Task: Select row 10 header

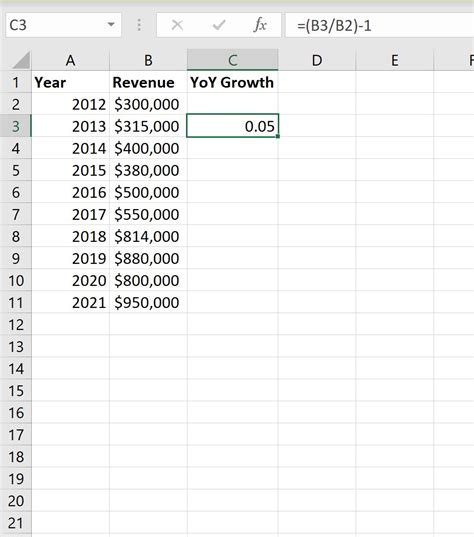Action: click(16, 280)
